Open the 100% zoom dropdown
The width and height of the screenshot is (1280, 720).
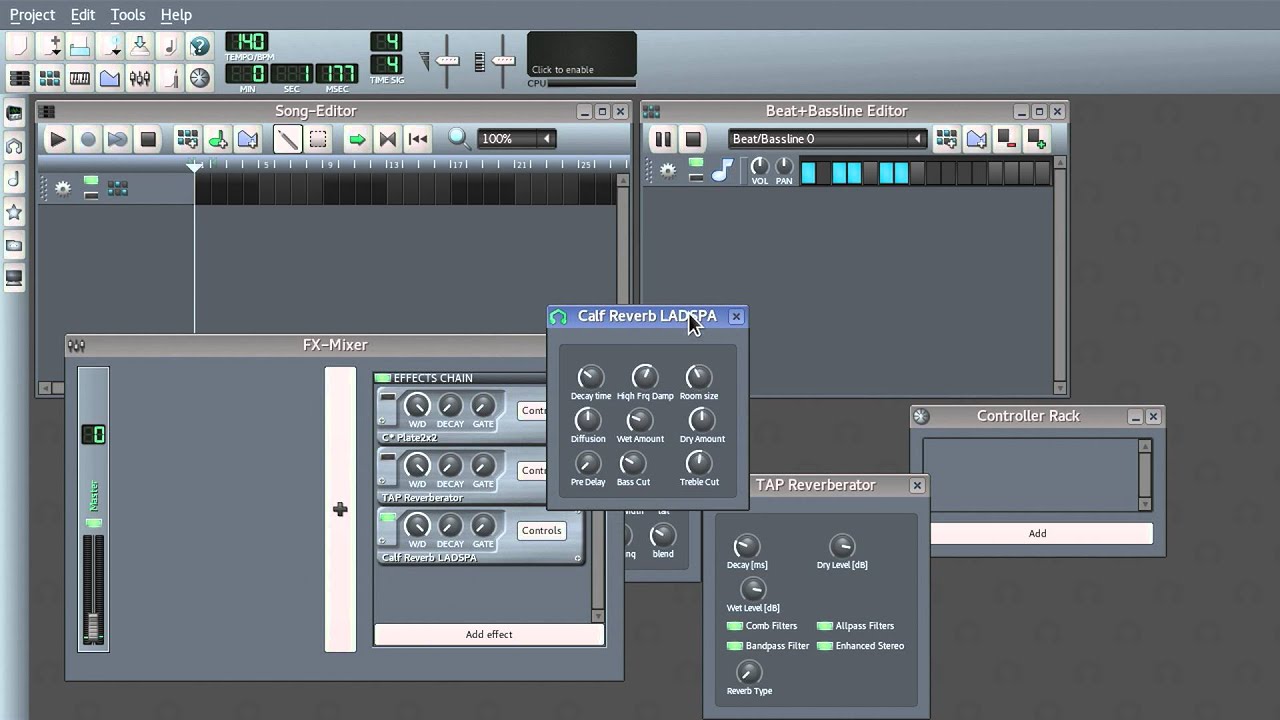point(516,139)
